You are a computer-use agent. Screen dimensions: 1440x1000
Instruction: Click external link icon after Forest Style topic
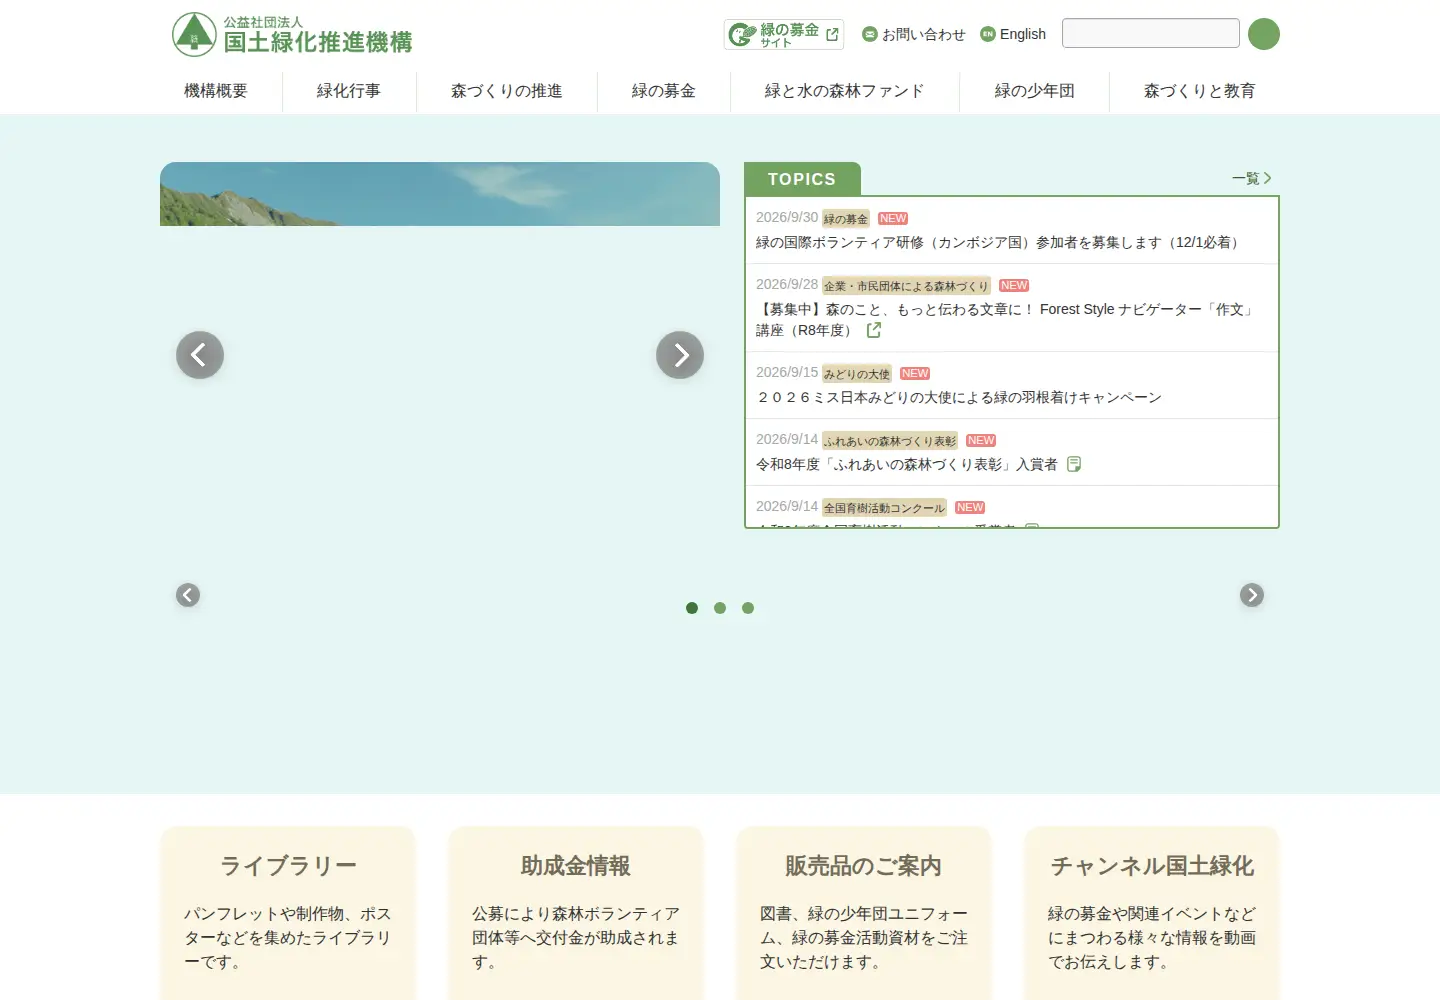click(874, 330)
